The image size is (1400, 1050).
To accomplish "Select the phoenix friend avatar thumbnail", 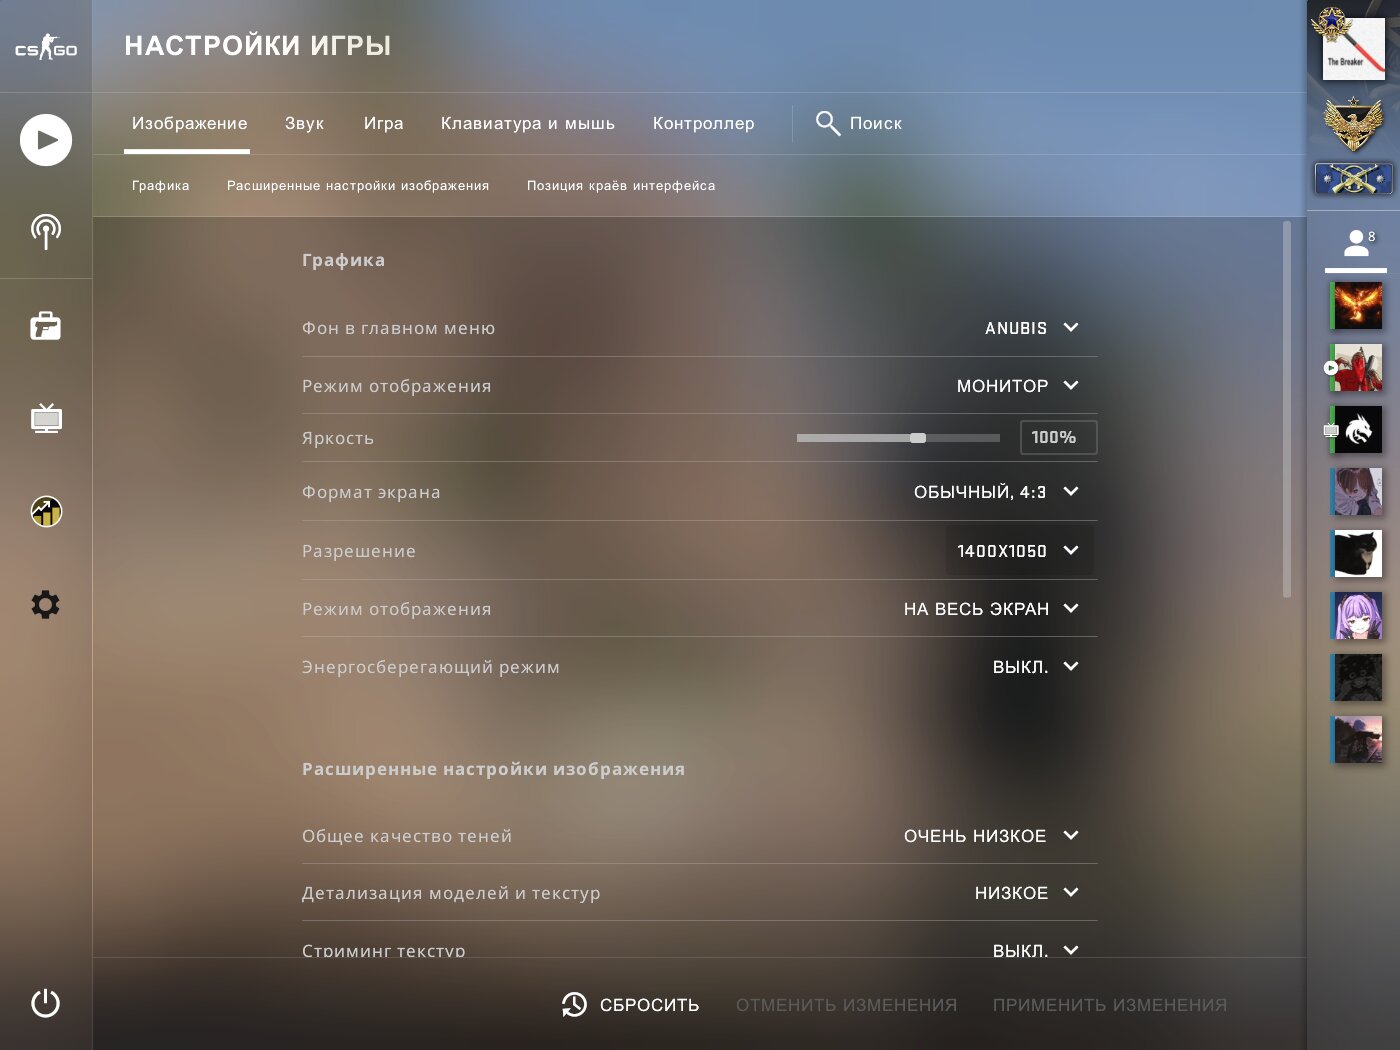I will coord(1357,306).
